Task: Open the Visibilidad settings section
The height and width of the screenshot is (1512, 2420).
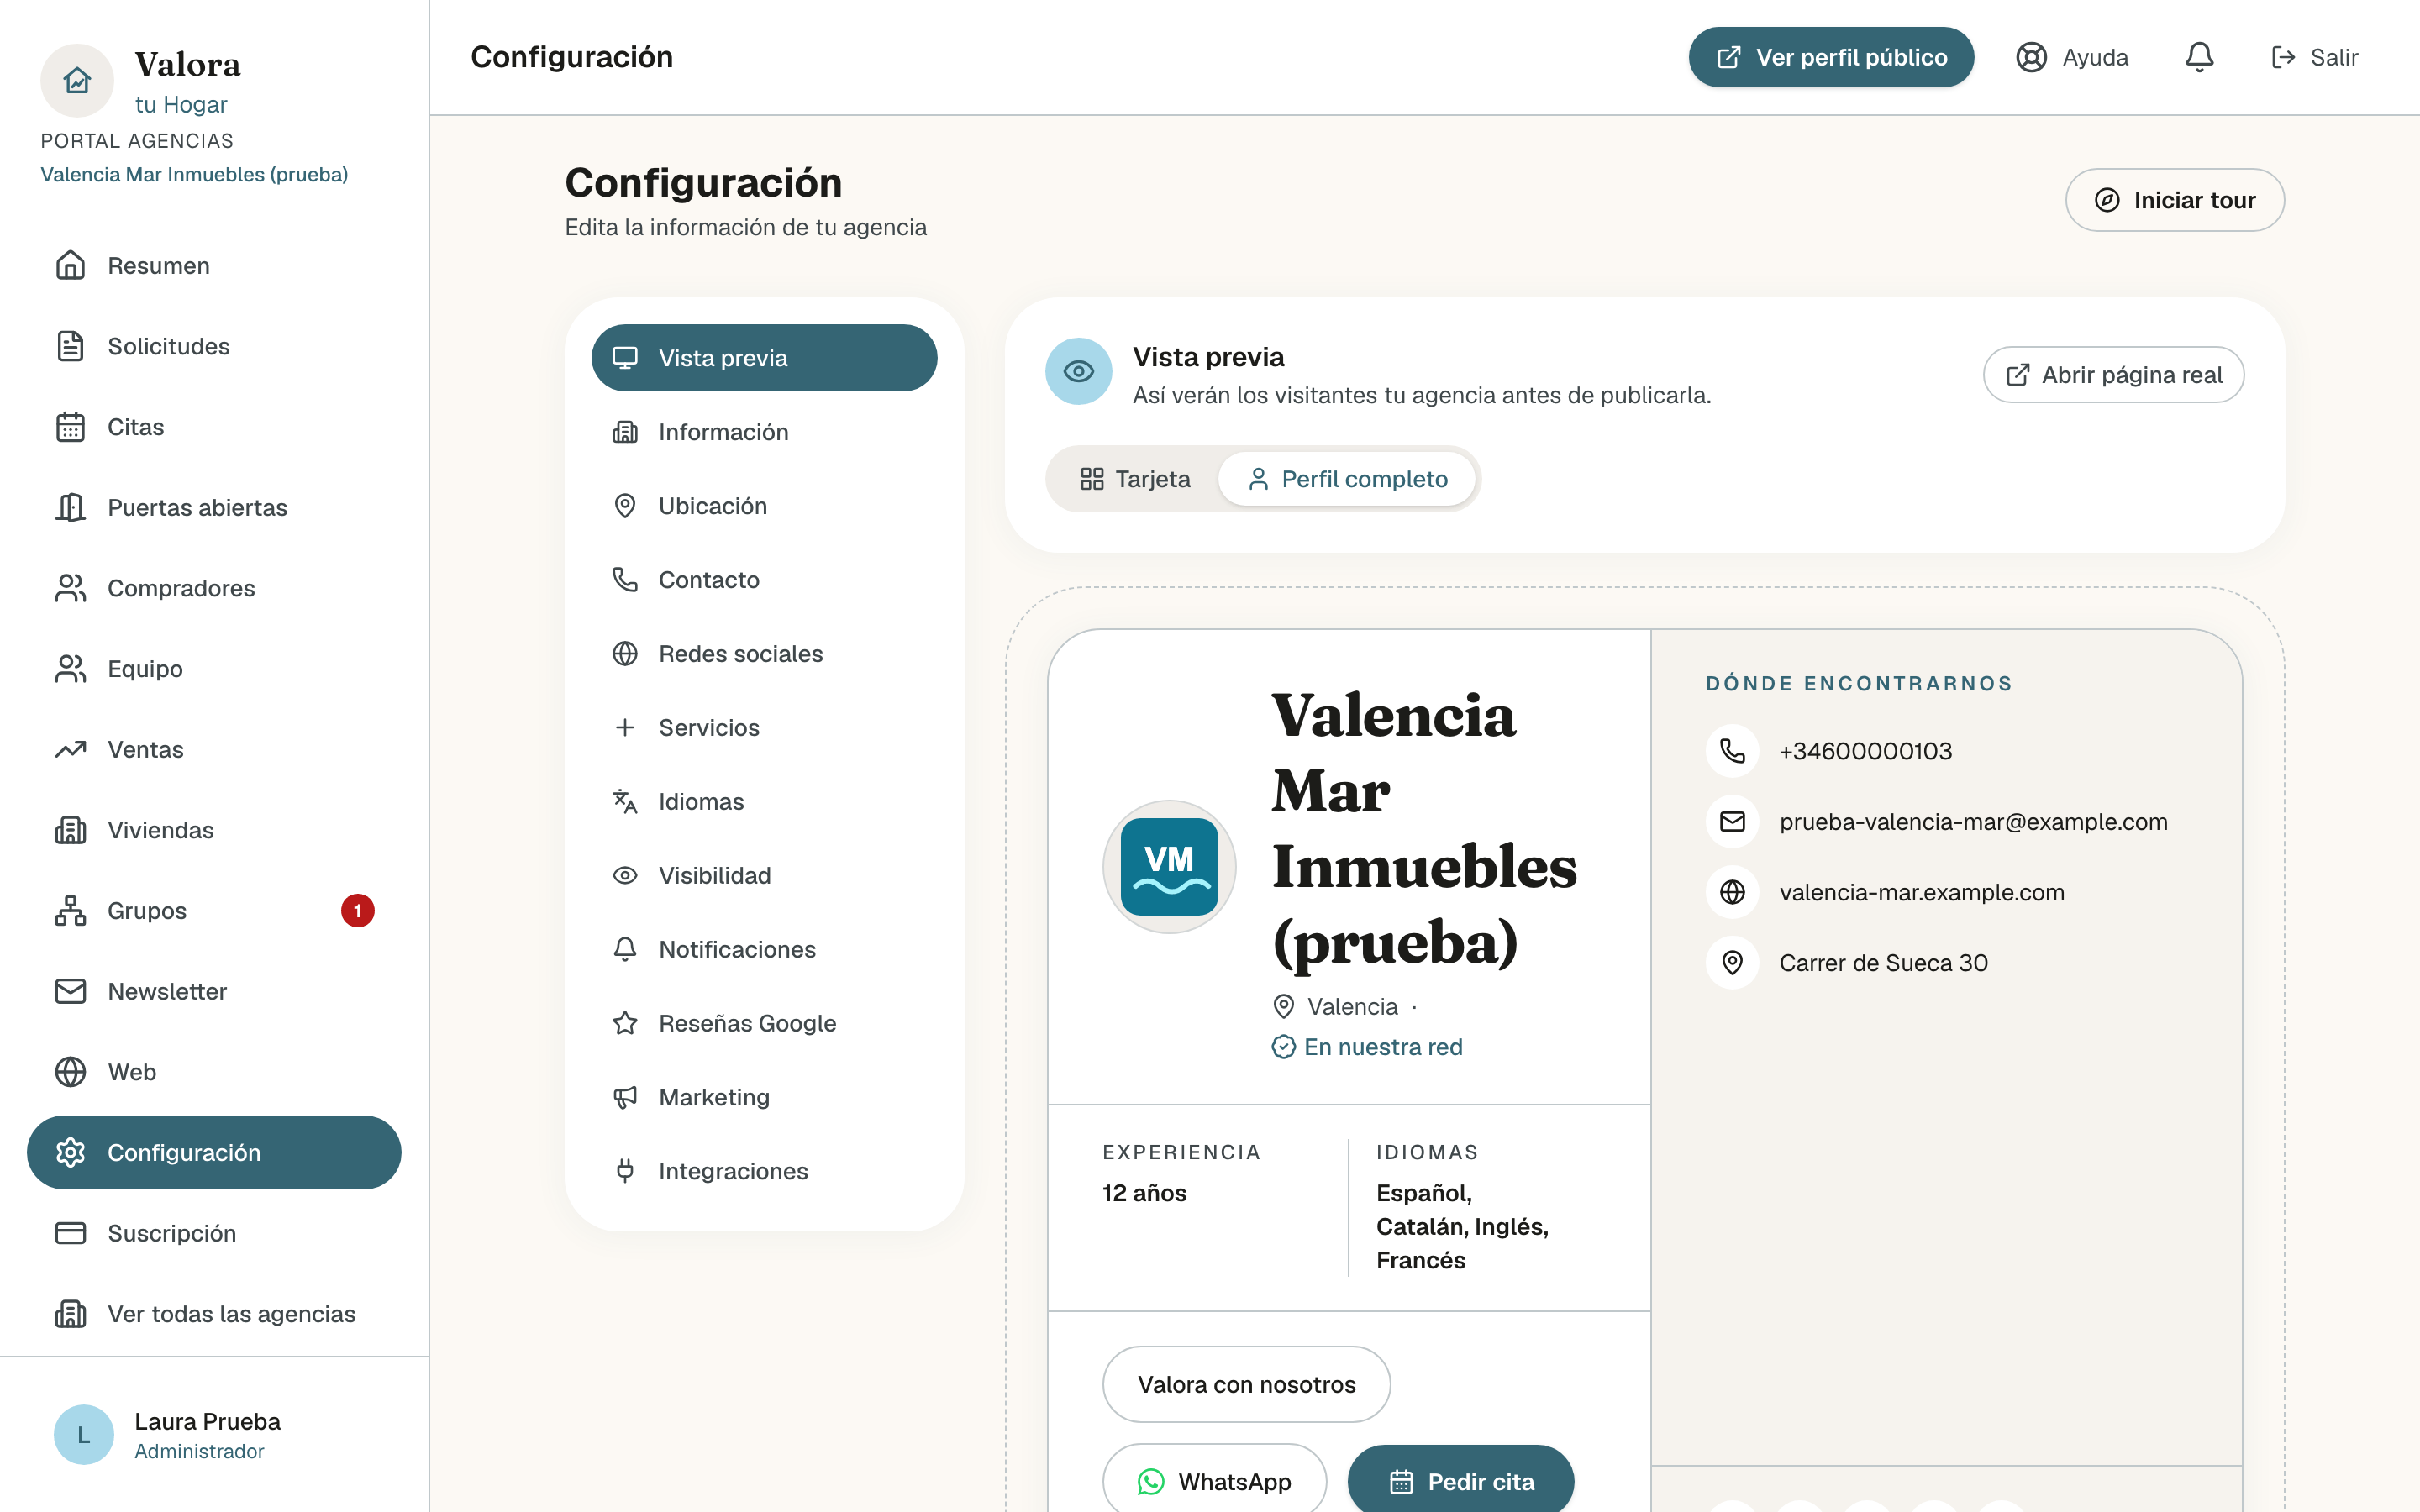Action: (764, 876)
